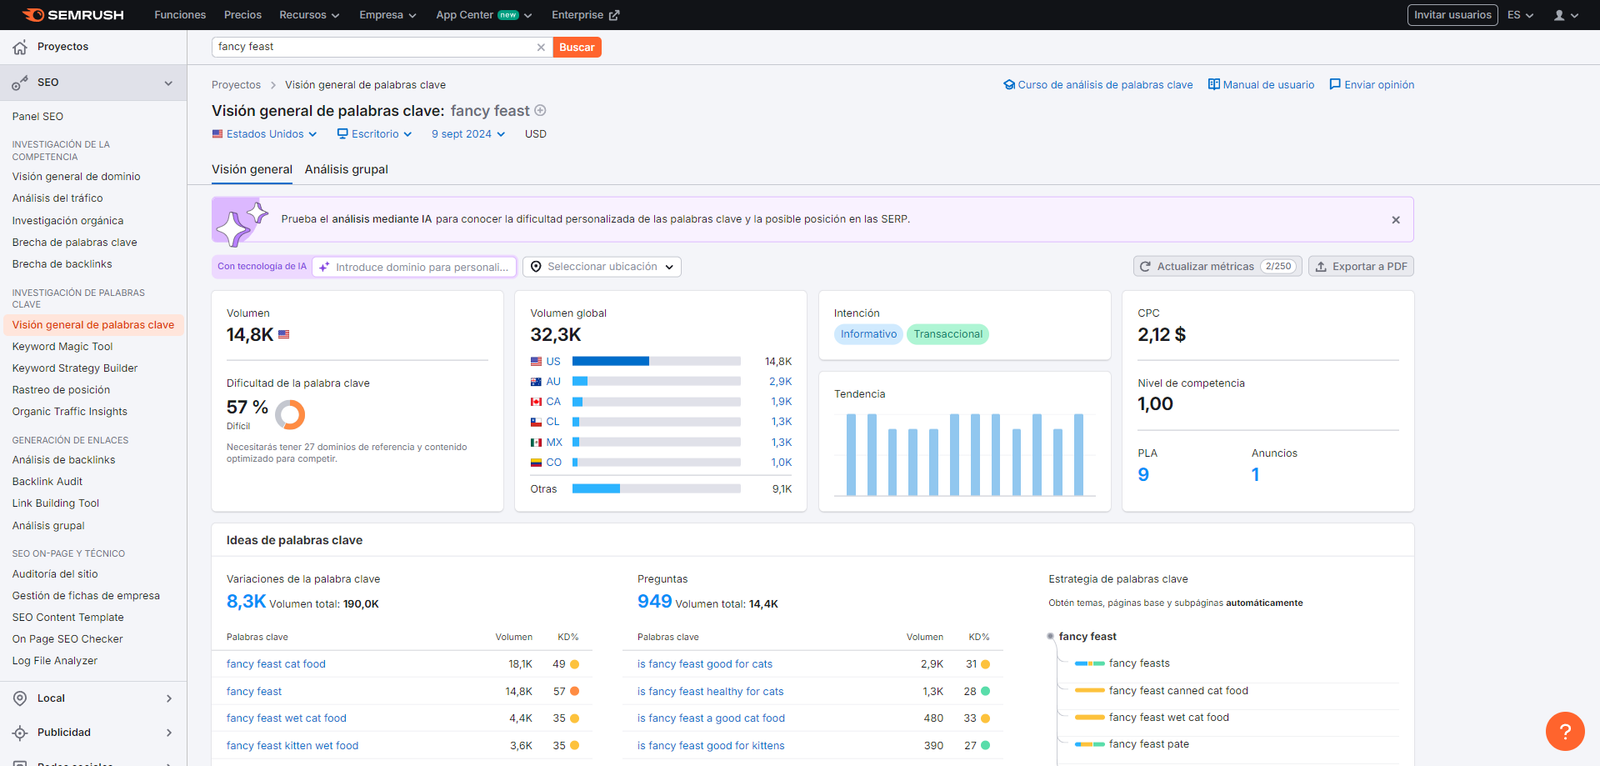Open is fancy feast healthy for cats
The height and width of the screenshot is (766, 1600).
click(710, 692)
